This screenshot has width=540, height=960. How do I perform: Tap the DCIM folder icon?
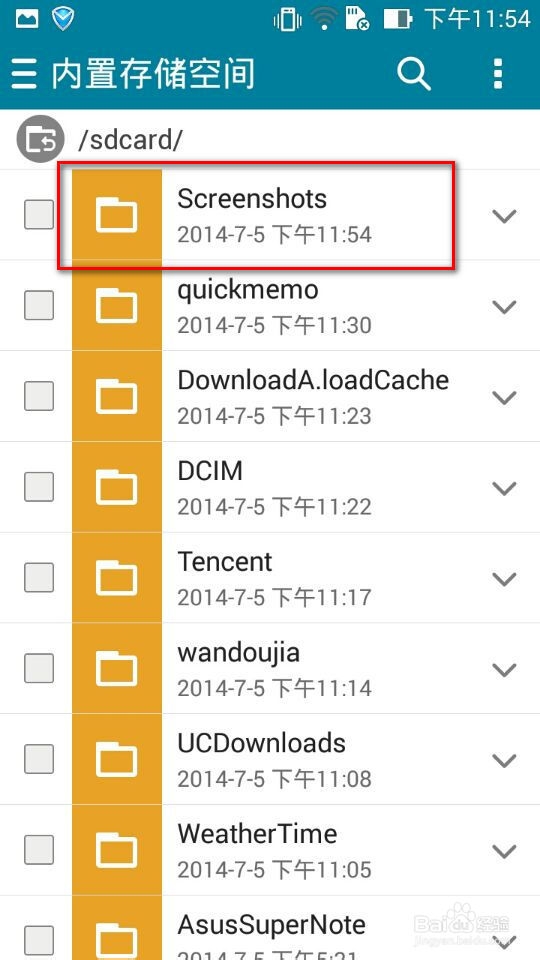[x=116, y=487]
